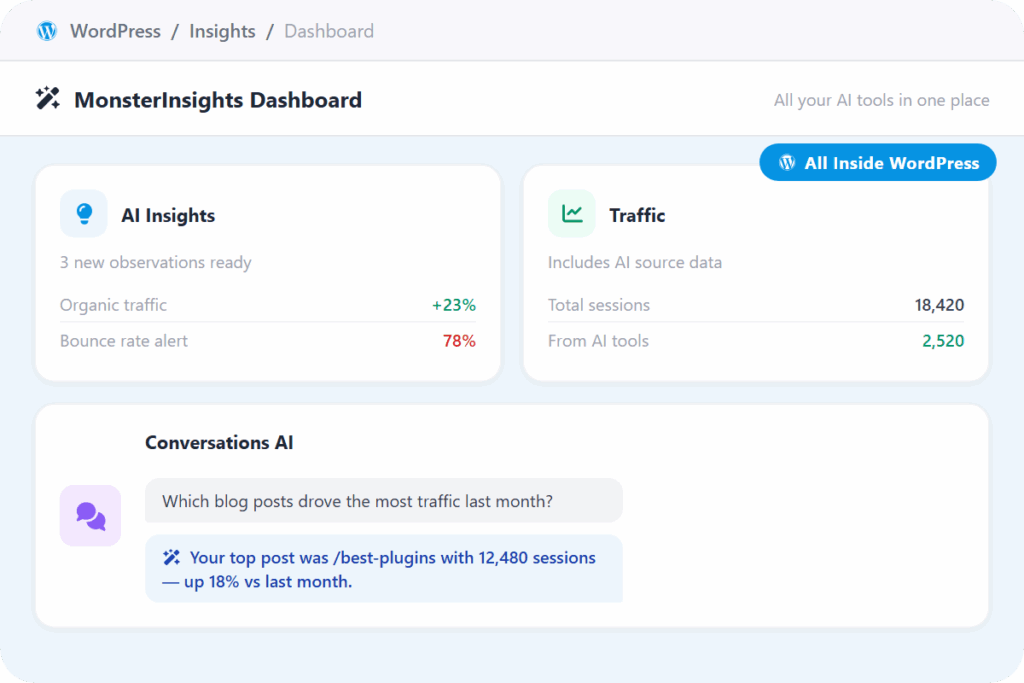
Task: Click the sparkle wand icon in the AI reply
Action: coord(172,558)
